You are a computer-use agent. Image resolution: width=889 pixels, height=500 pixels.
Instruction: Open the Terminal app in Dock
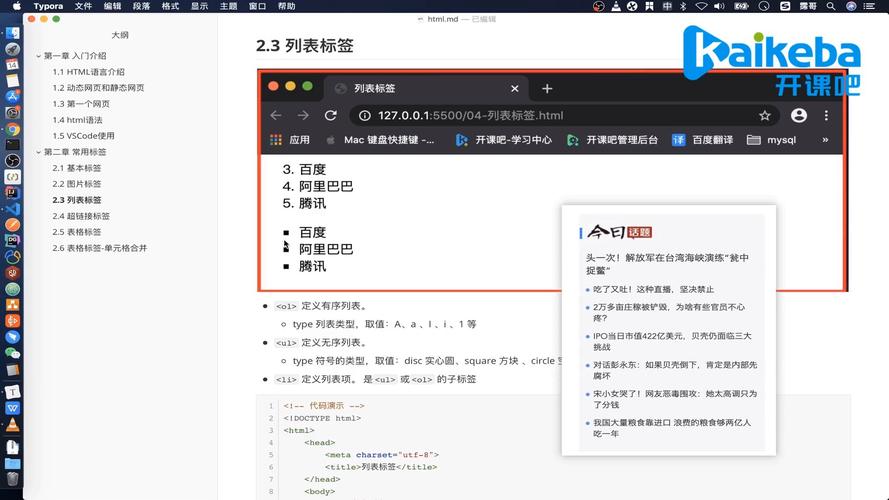click(12, 145)
